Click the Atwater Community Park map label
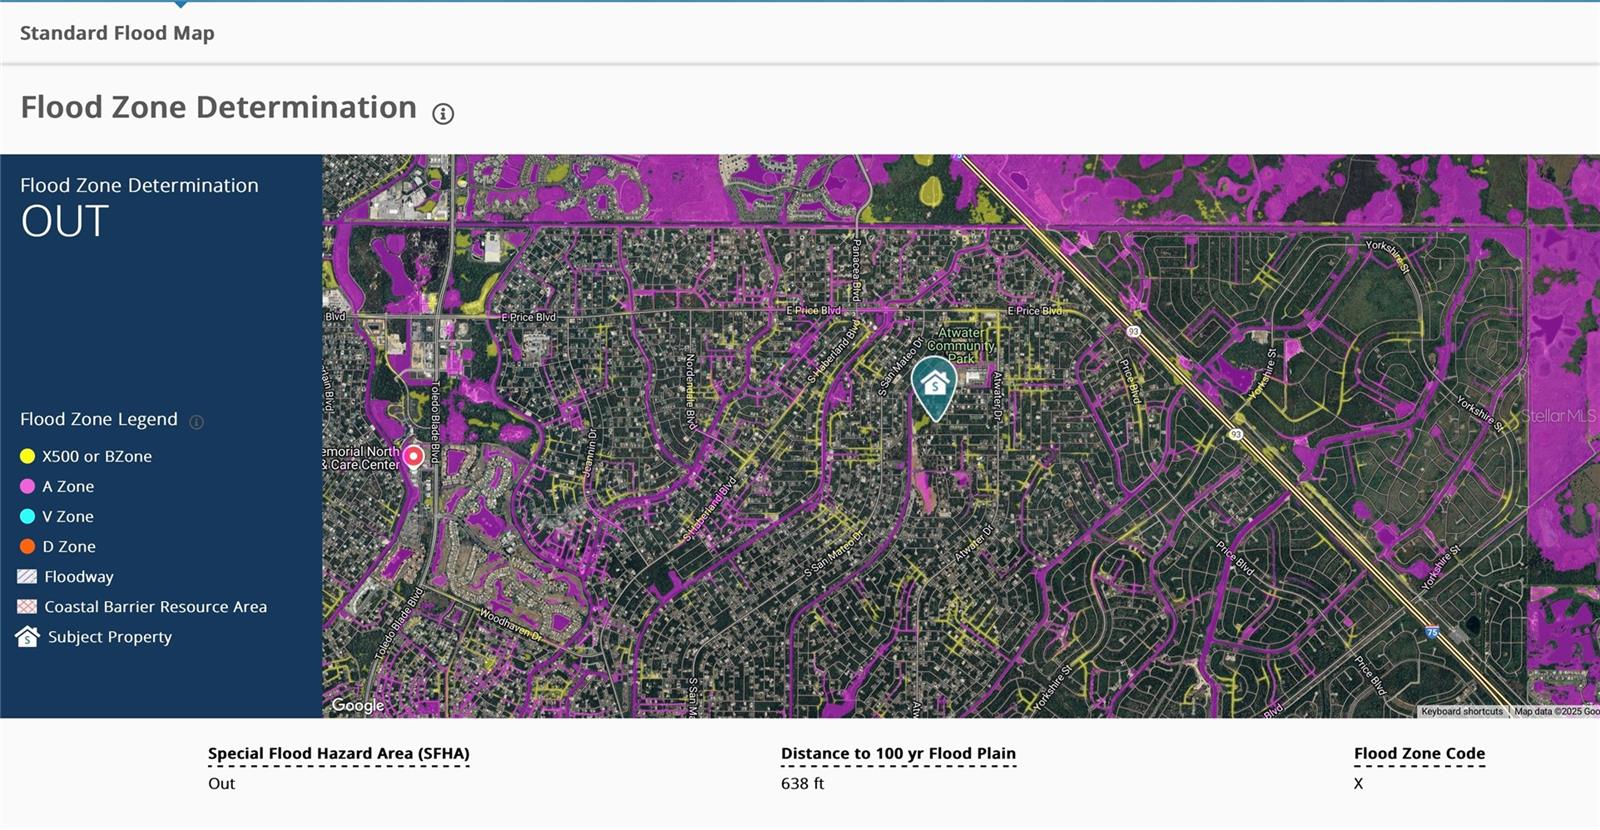 click(x=961, y=345)
